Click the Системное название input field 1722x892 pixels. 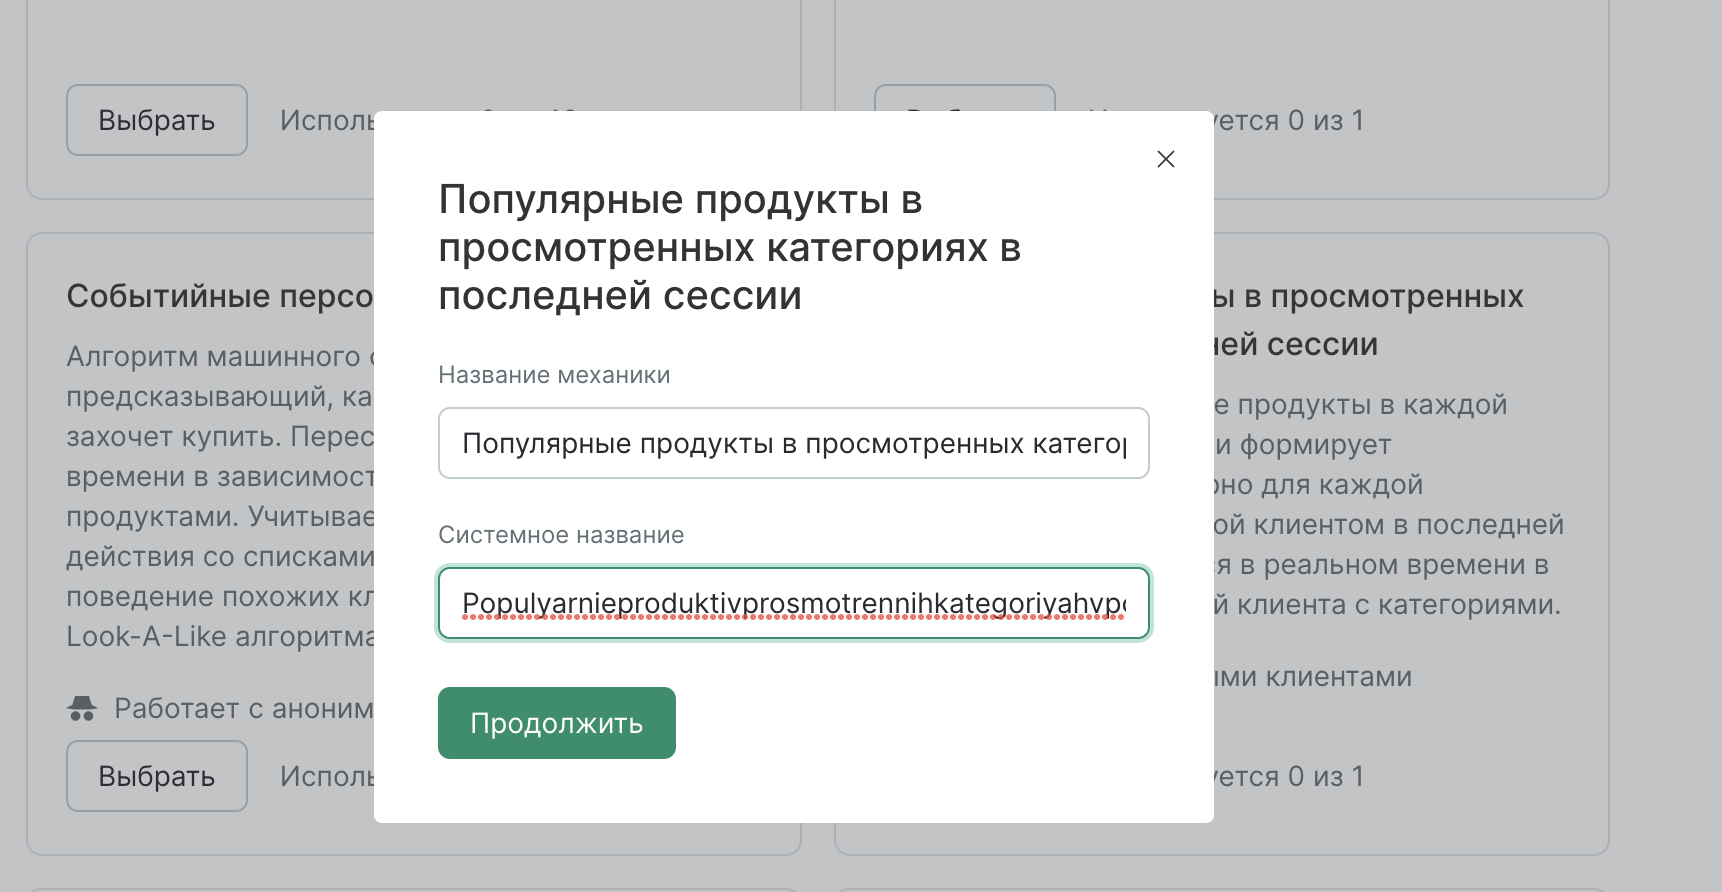coord(793,603)
